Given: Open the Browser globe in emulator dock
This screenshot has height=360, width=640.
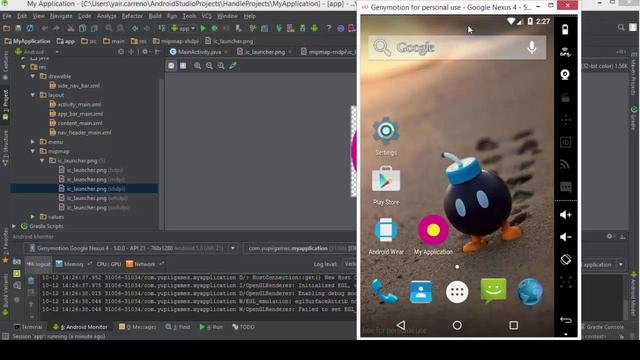Looking at the screenshot, I should (530, 291).
